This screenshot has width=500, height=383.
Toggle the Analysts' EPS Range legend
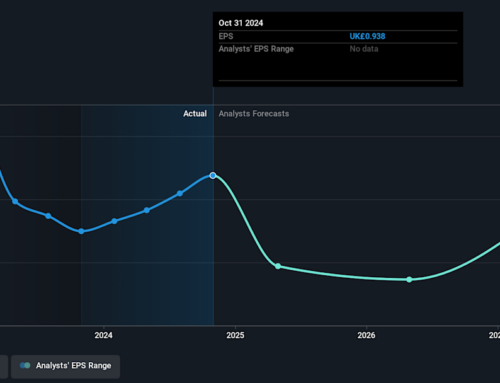pos(65,366)
